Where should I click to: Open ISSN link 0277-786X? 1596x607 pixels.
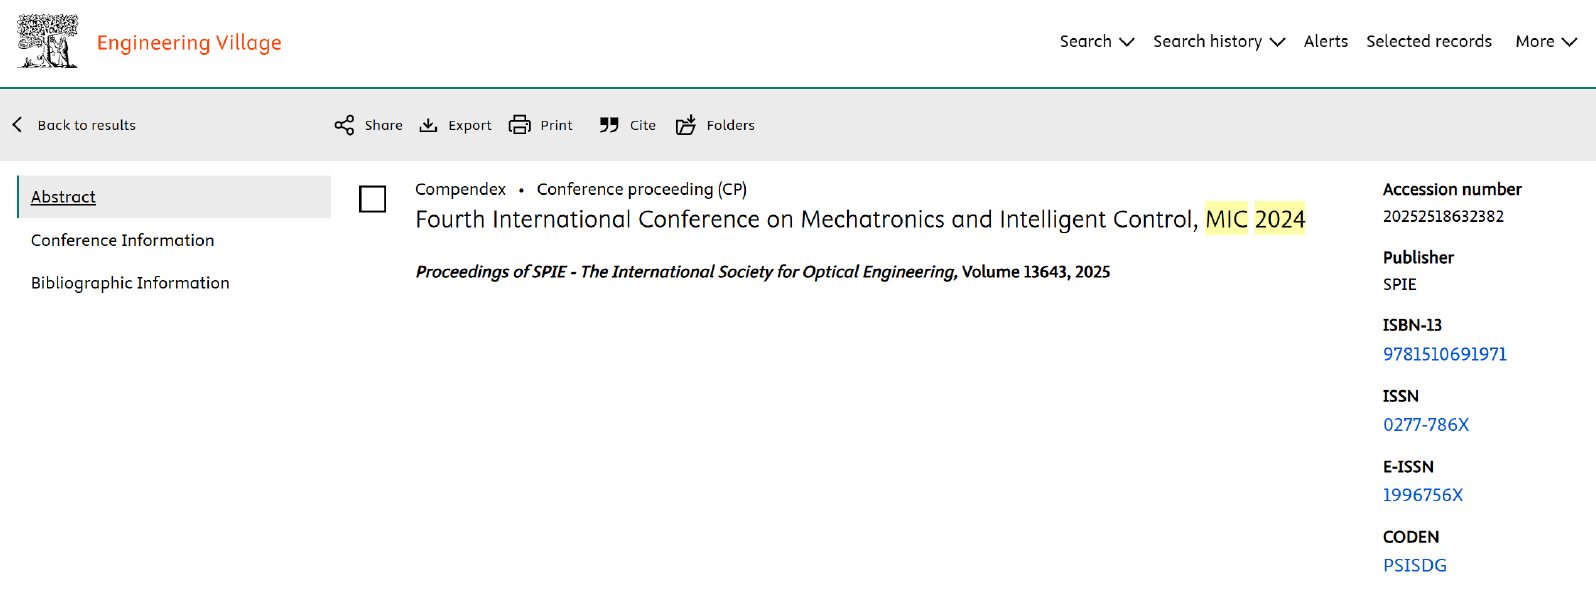1426,425
